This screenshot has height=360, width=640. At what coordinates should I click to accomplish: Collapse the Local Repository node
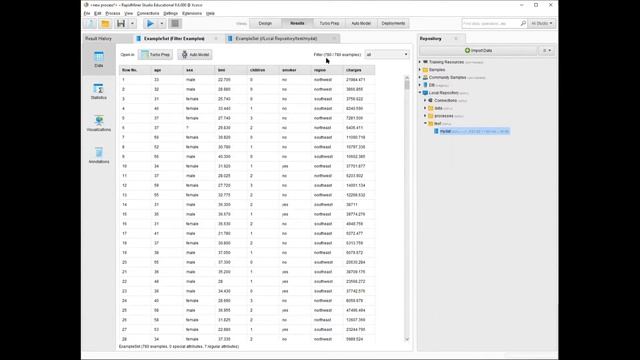[x=420, y=93]
